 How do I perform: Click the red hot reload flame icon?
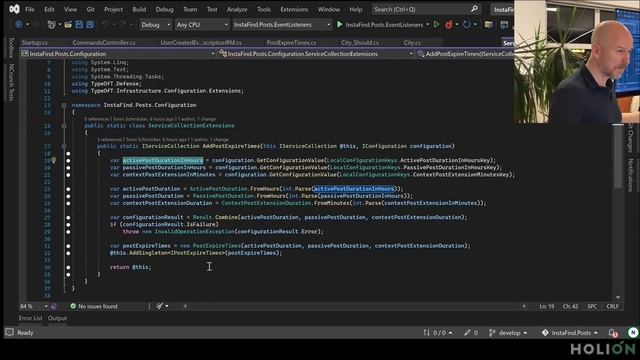449,24
